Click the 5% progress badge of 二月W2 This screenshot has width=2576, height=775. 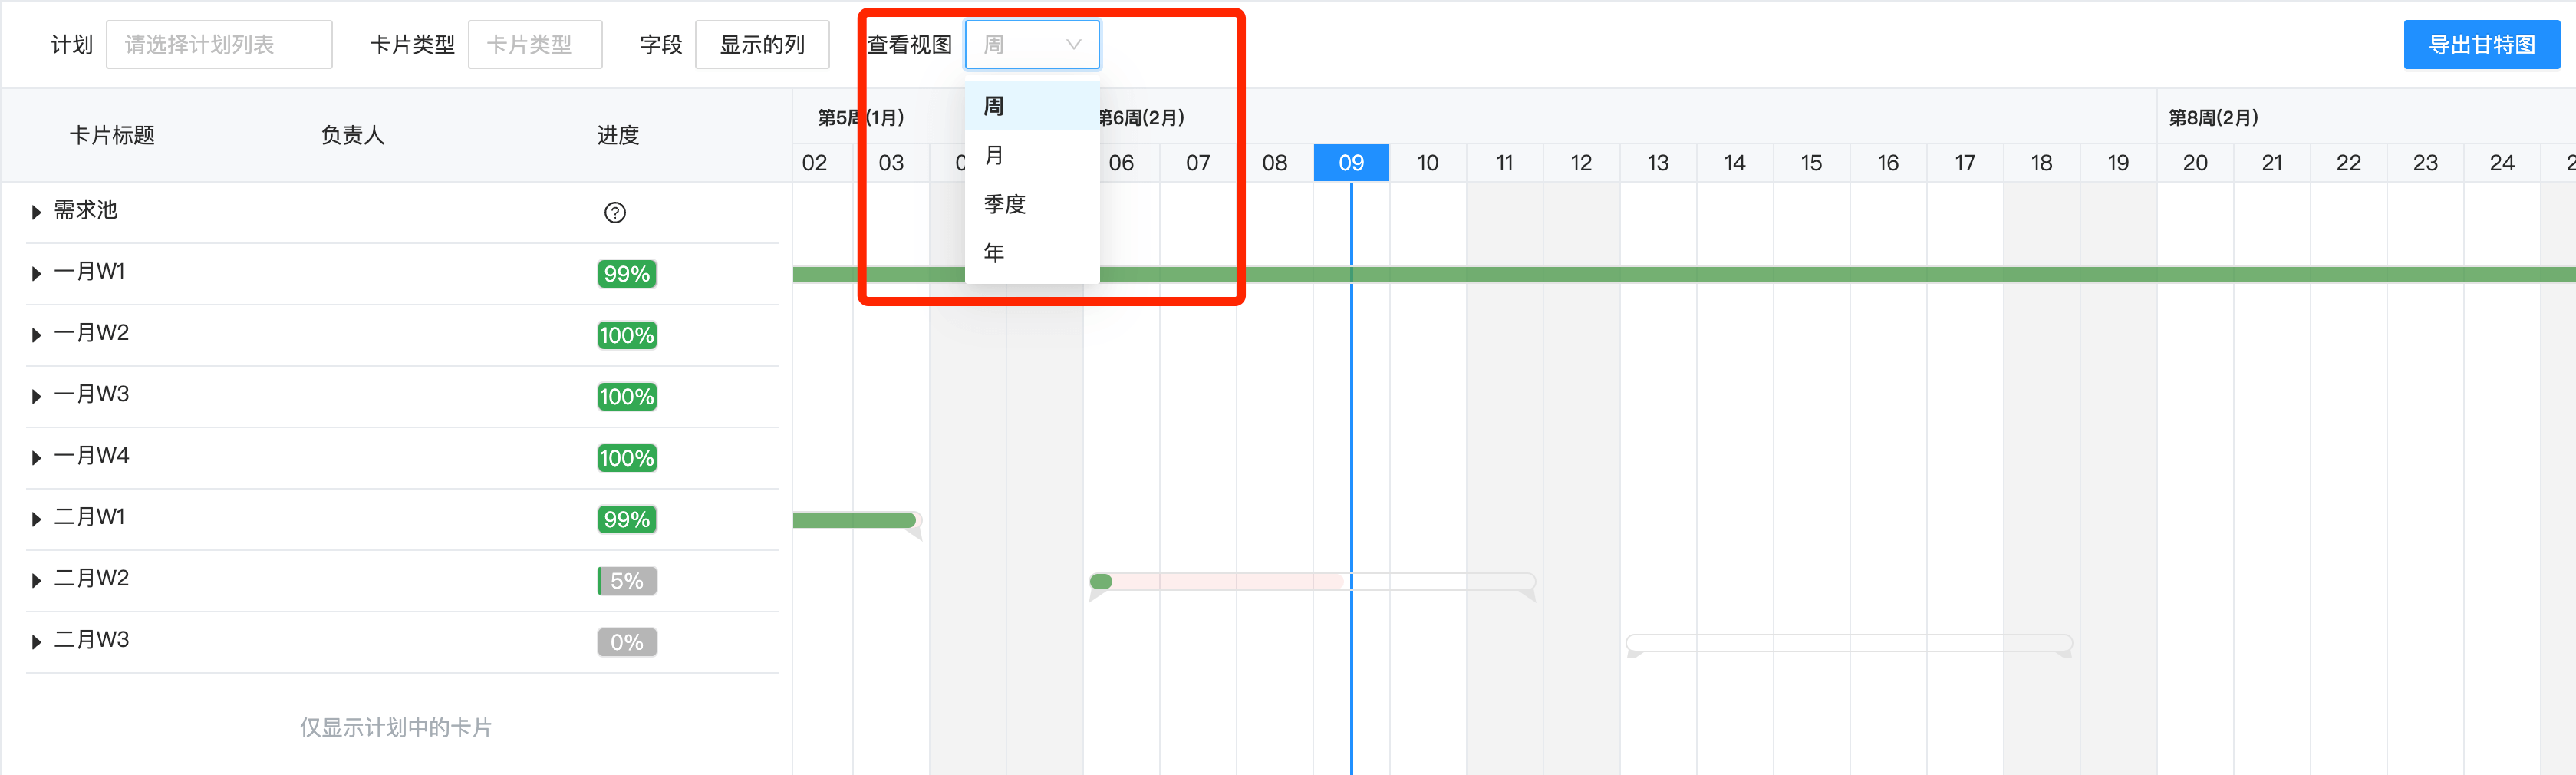[626, 579]
